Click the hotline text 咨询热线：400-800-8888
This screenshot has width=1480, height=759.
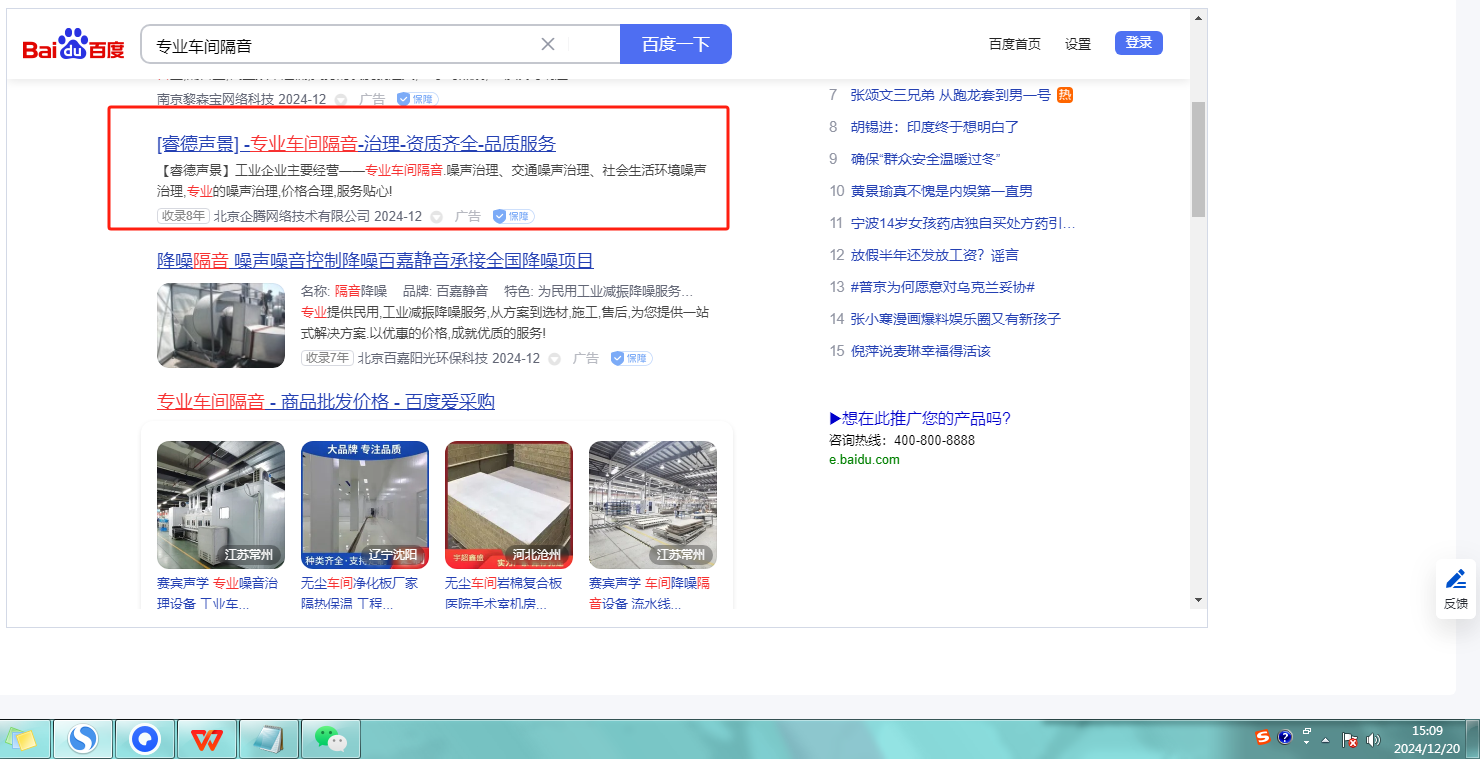(902, 440)
